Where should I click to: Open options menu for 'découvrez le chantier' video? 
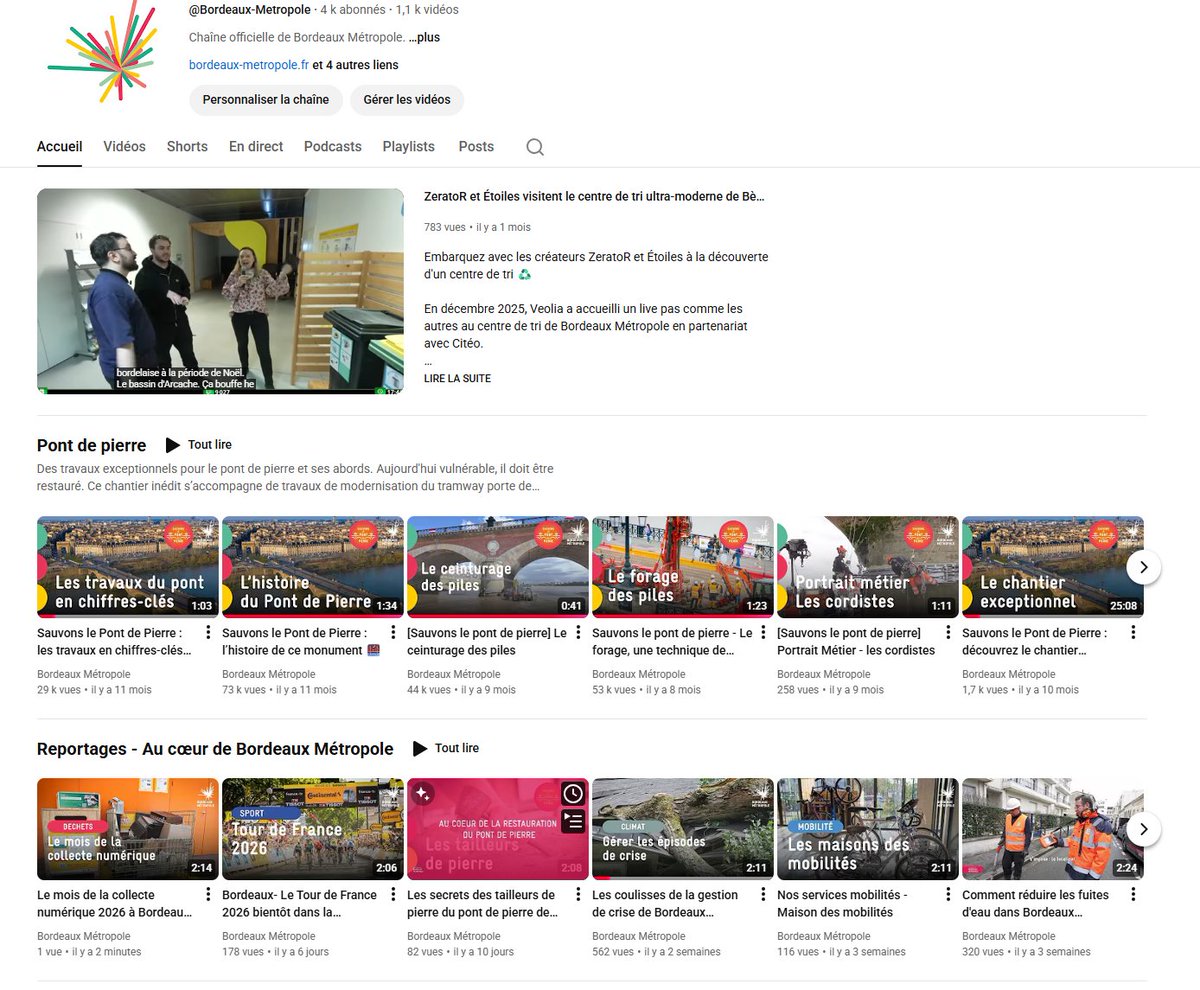(1133, 633)
